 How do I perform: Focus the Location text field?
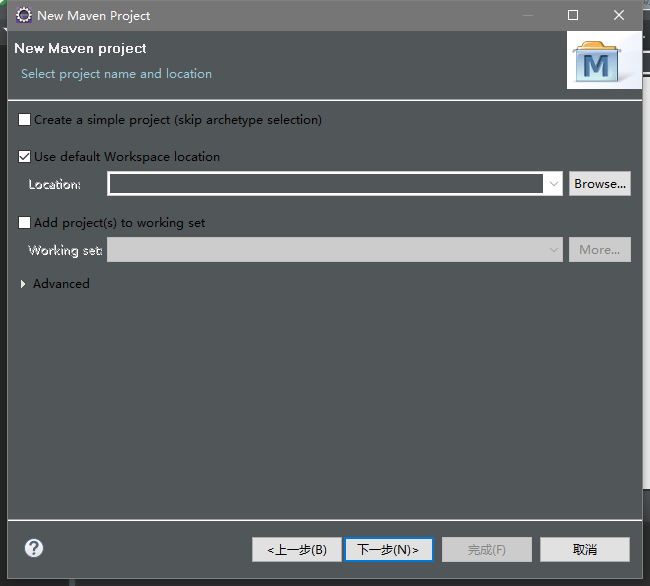(x=326, y=184)
